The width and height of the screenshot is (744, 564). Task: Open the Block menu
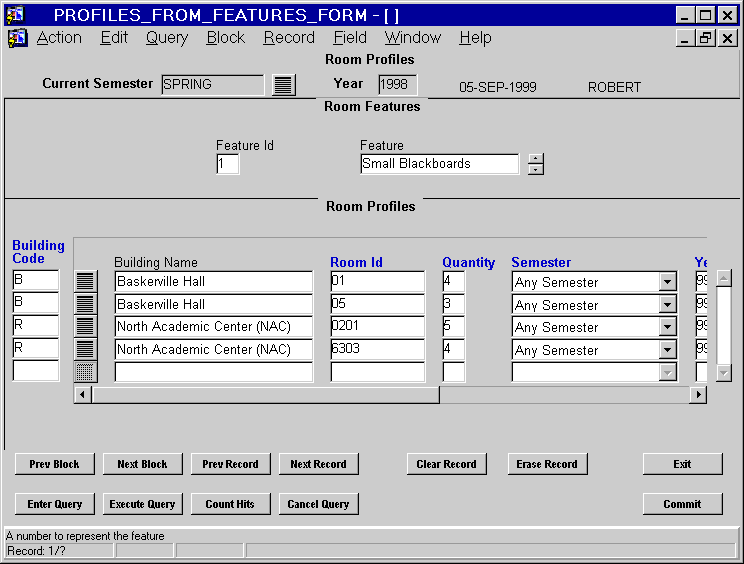click(226, 37)
